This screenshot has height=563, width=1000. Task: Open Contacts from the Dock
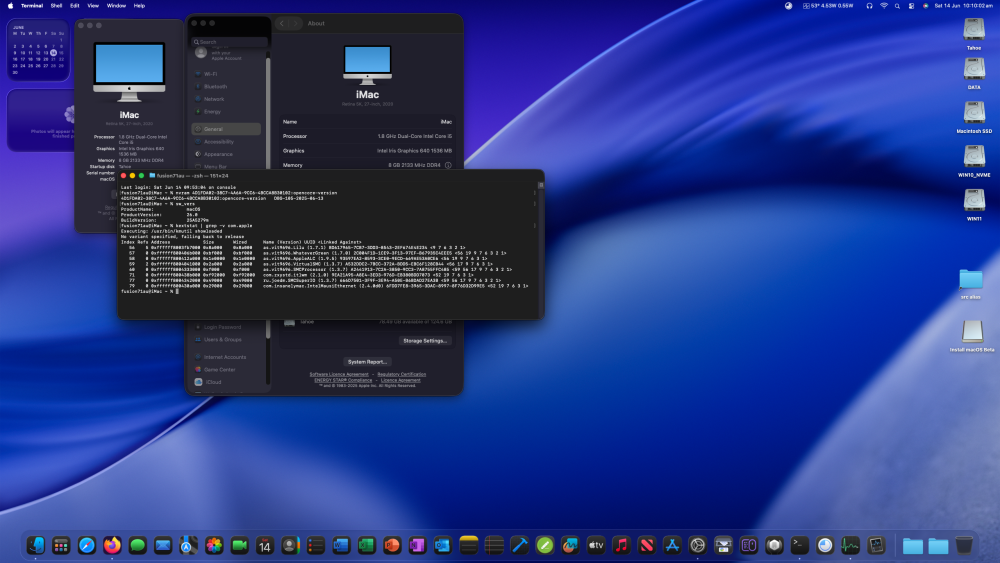pos(290,545)
